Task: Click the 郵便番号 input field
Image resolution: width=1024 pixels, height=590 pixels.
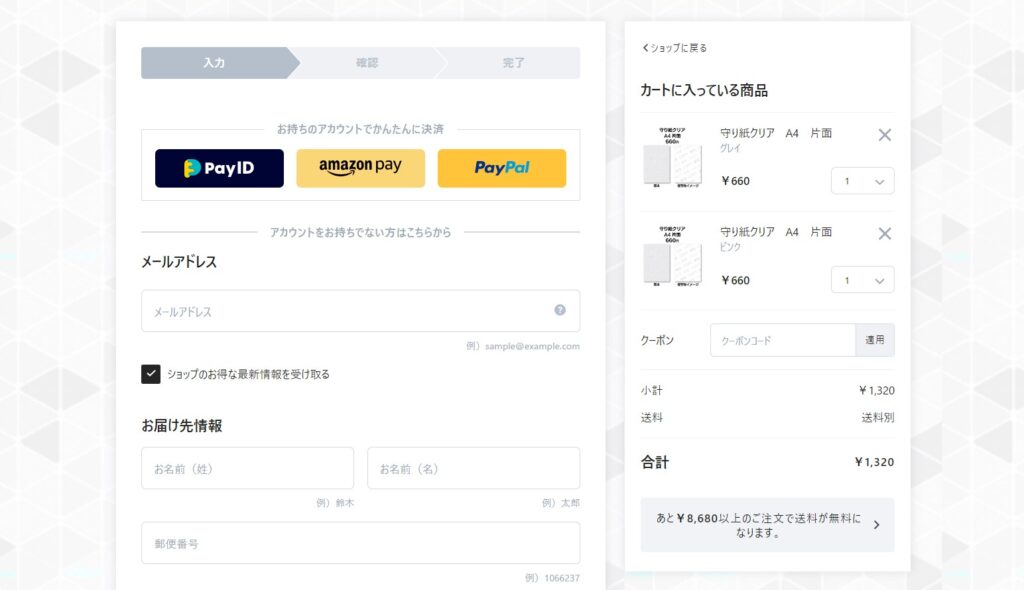Action: click(x=360, y=543)
